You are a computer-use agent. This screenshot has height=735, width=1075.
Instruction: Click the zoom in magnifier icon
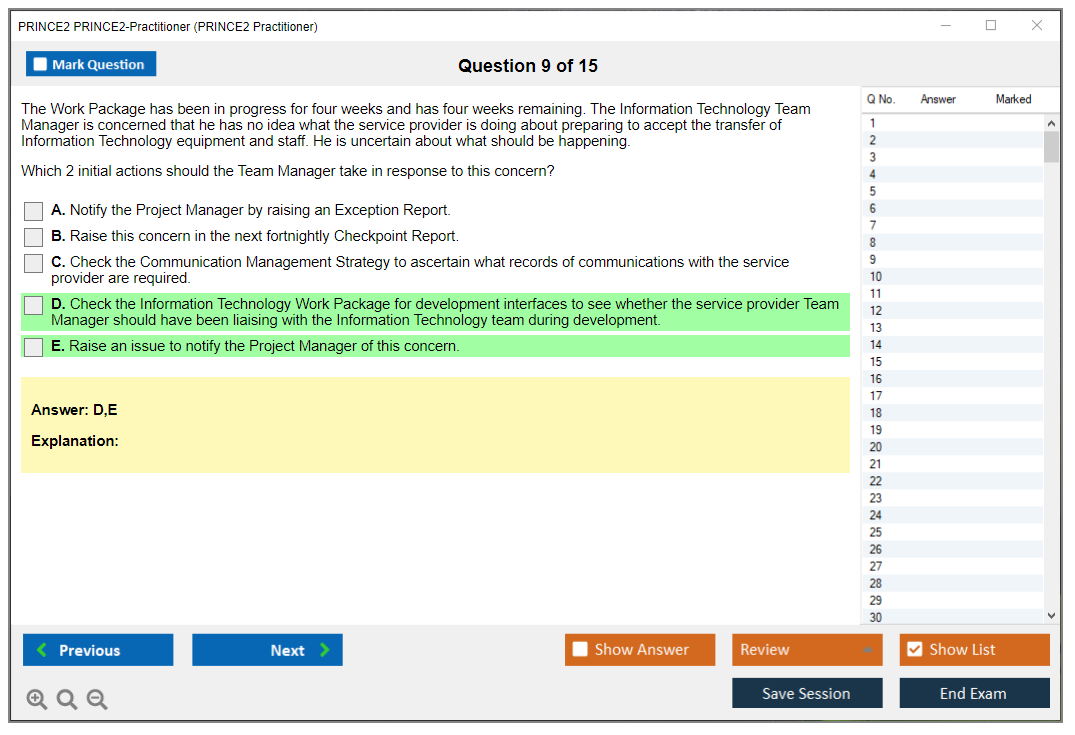tap(37, 700)
